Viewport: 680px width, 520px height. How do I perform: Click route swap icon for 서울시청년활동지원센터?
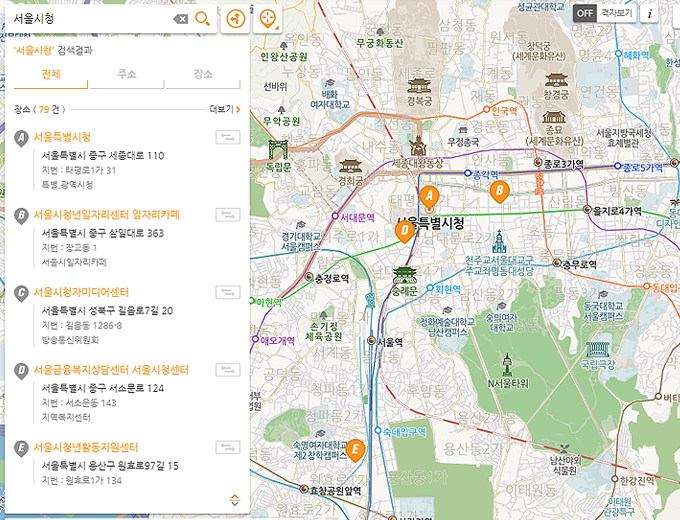click(x=228, y=447)
